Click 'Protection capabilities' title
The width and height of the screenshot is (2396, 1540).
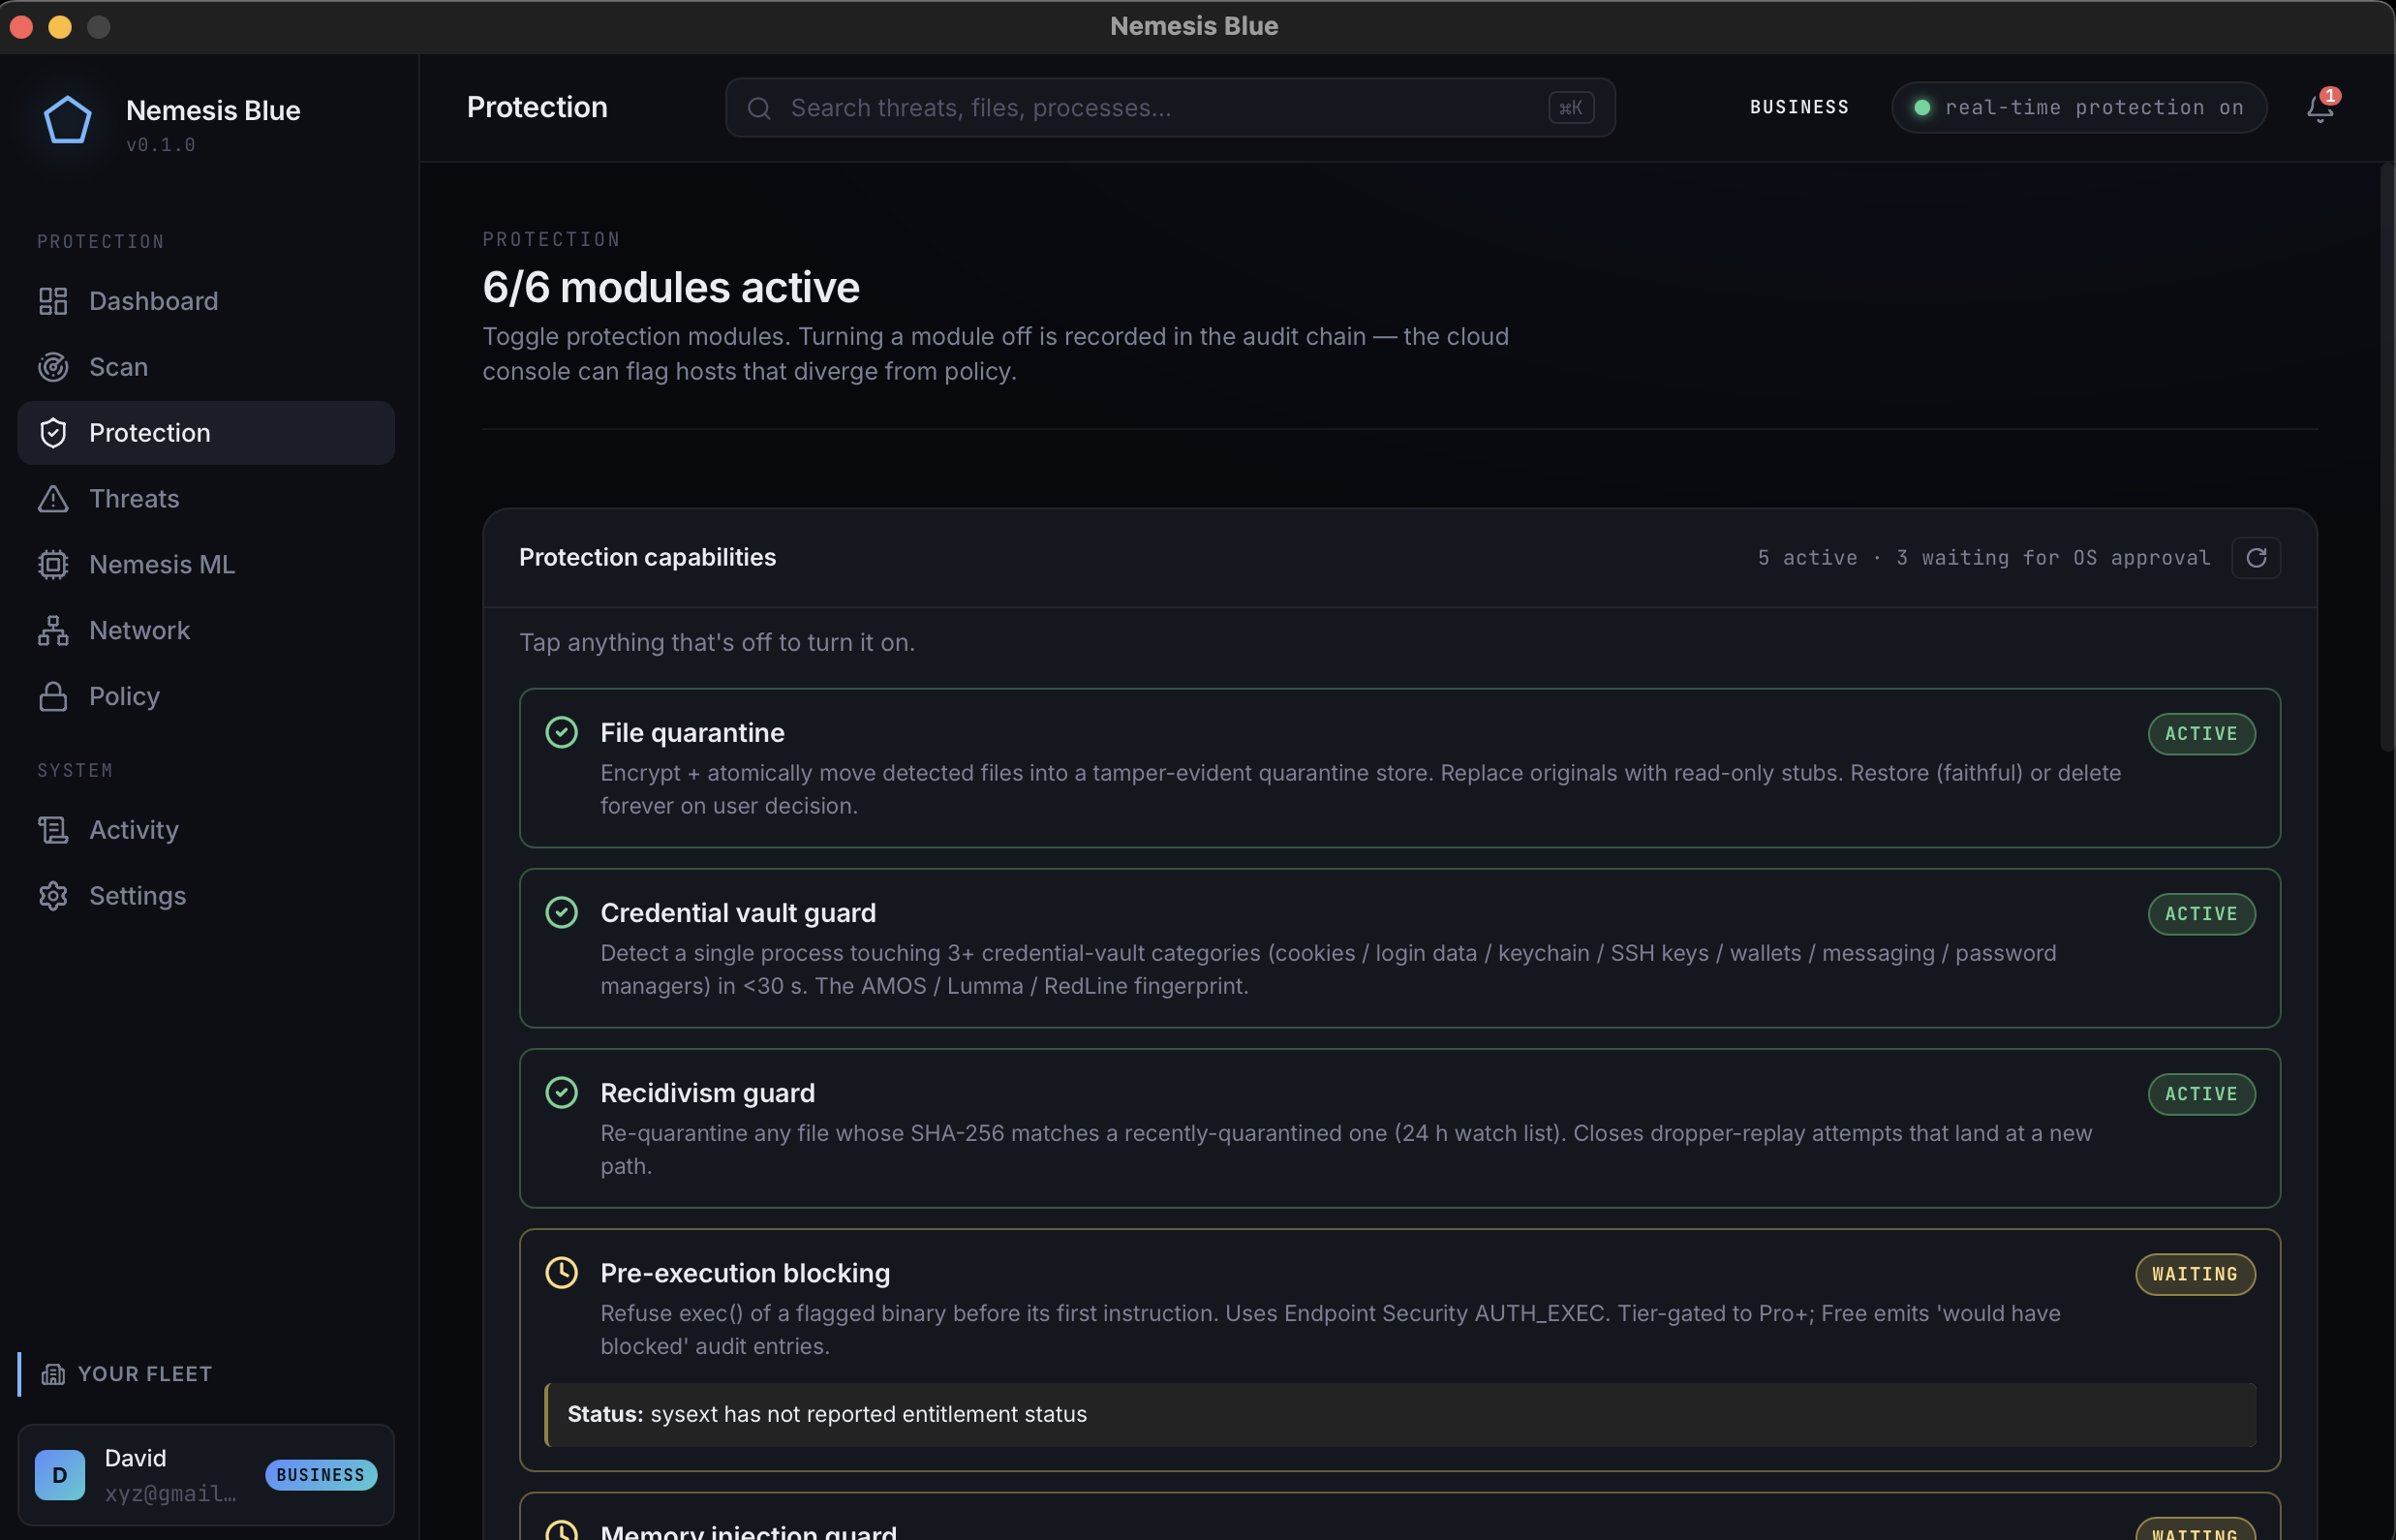648,558
